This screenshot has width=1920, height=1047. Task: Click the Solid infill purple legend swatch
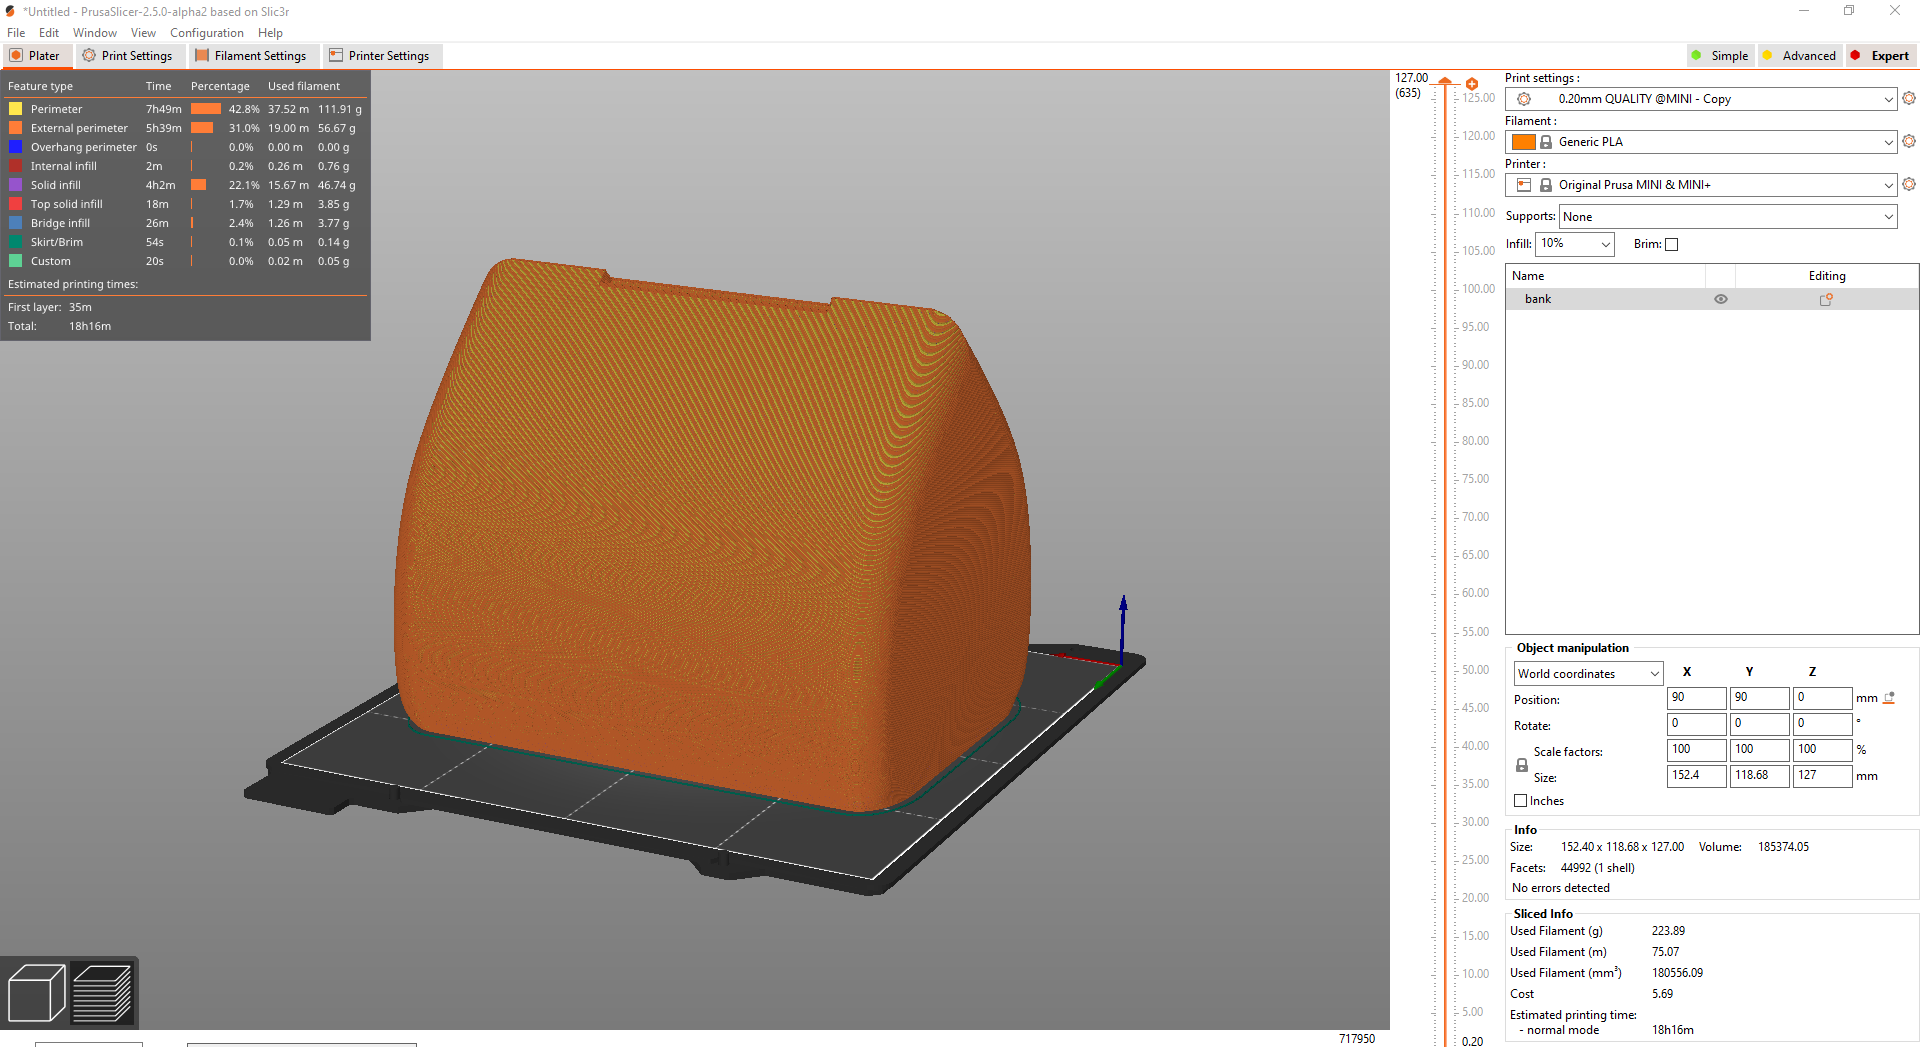pos(16,185)
